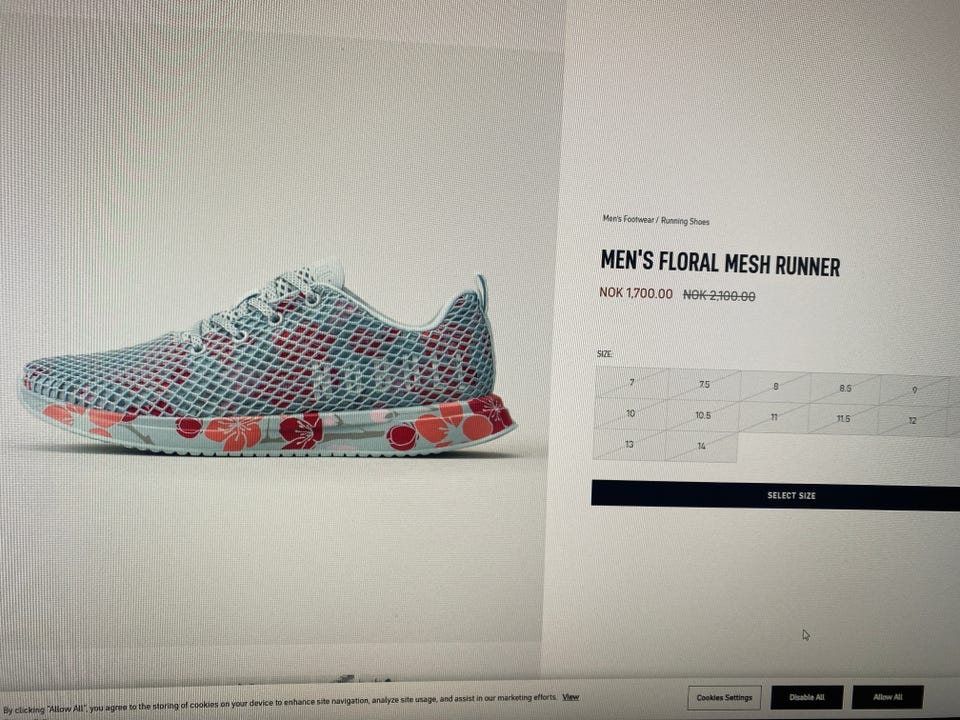This screenshot has height=720, width=960.
Task: Select size 8.5 box
Action: [845, 388]
